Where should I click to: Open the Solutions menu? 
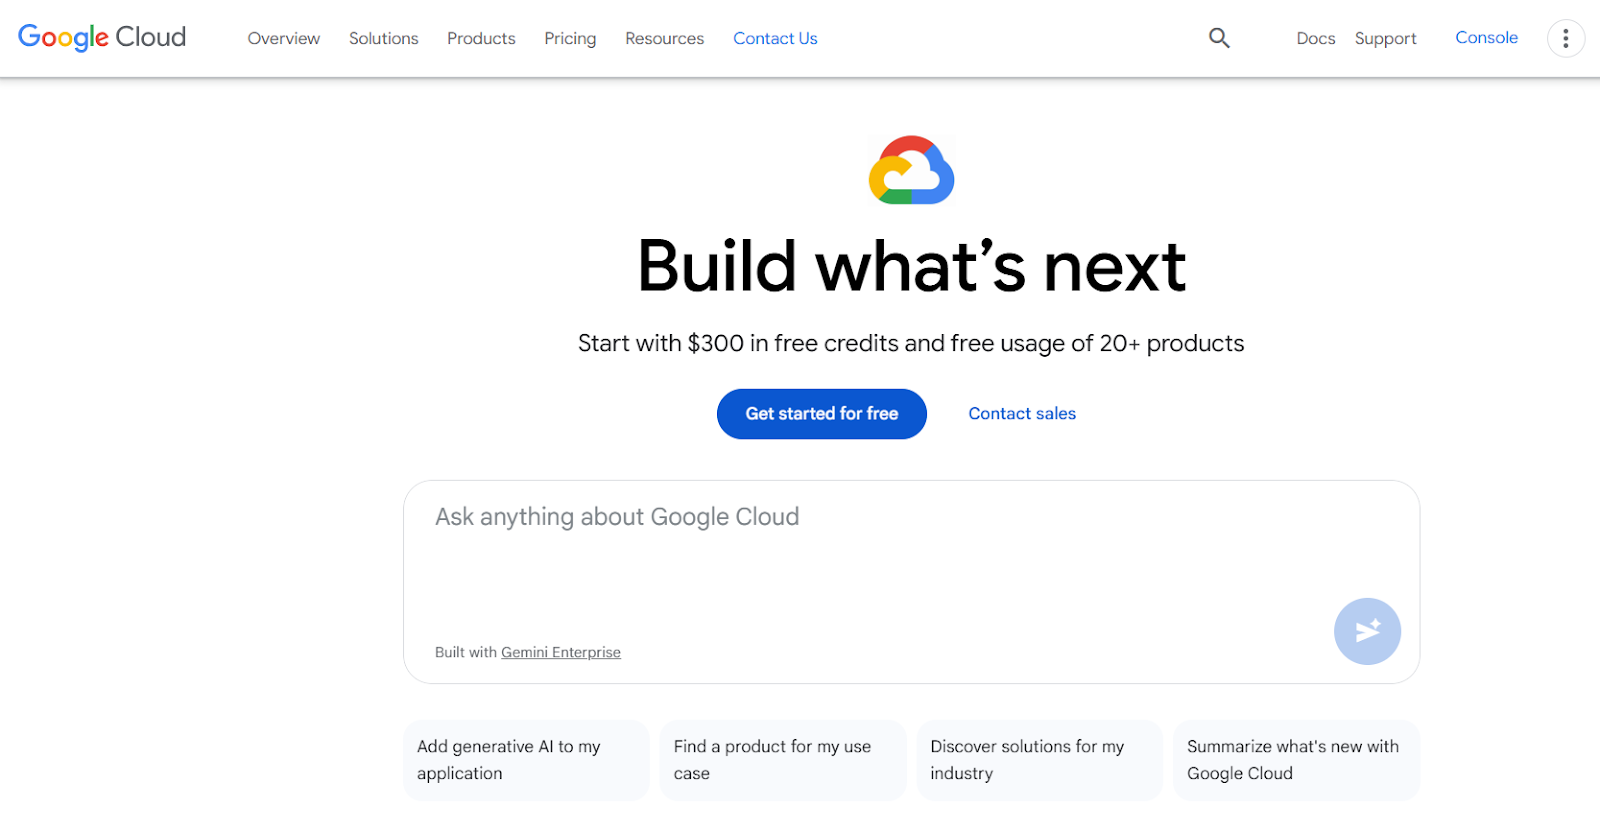click(x=383, y=38)
